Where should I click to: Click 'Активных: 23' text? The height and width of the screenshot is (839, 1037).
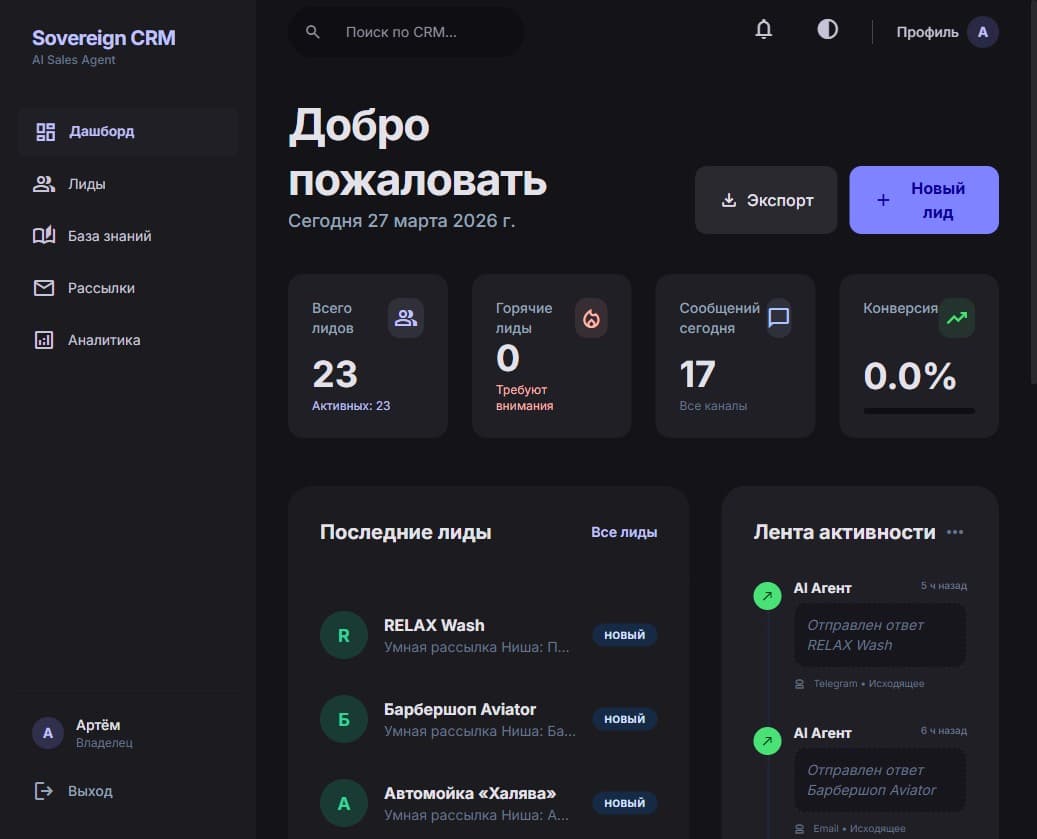click(351, 405)
